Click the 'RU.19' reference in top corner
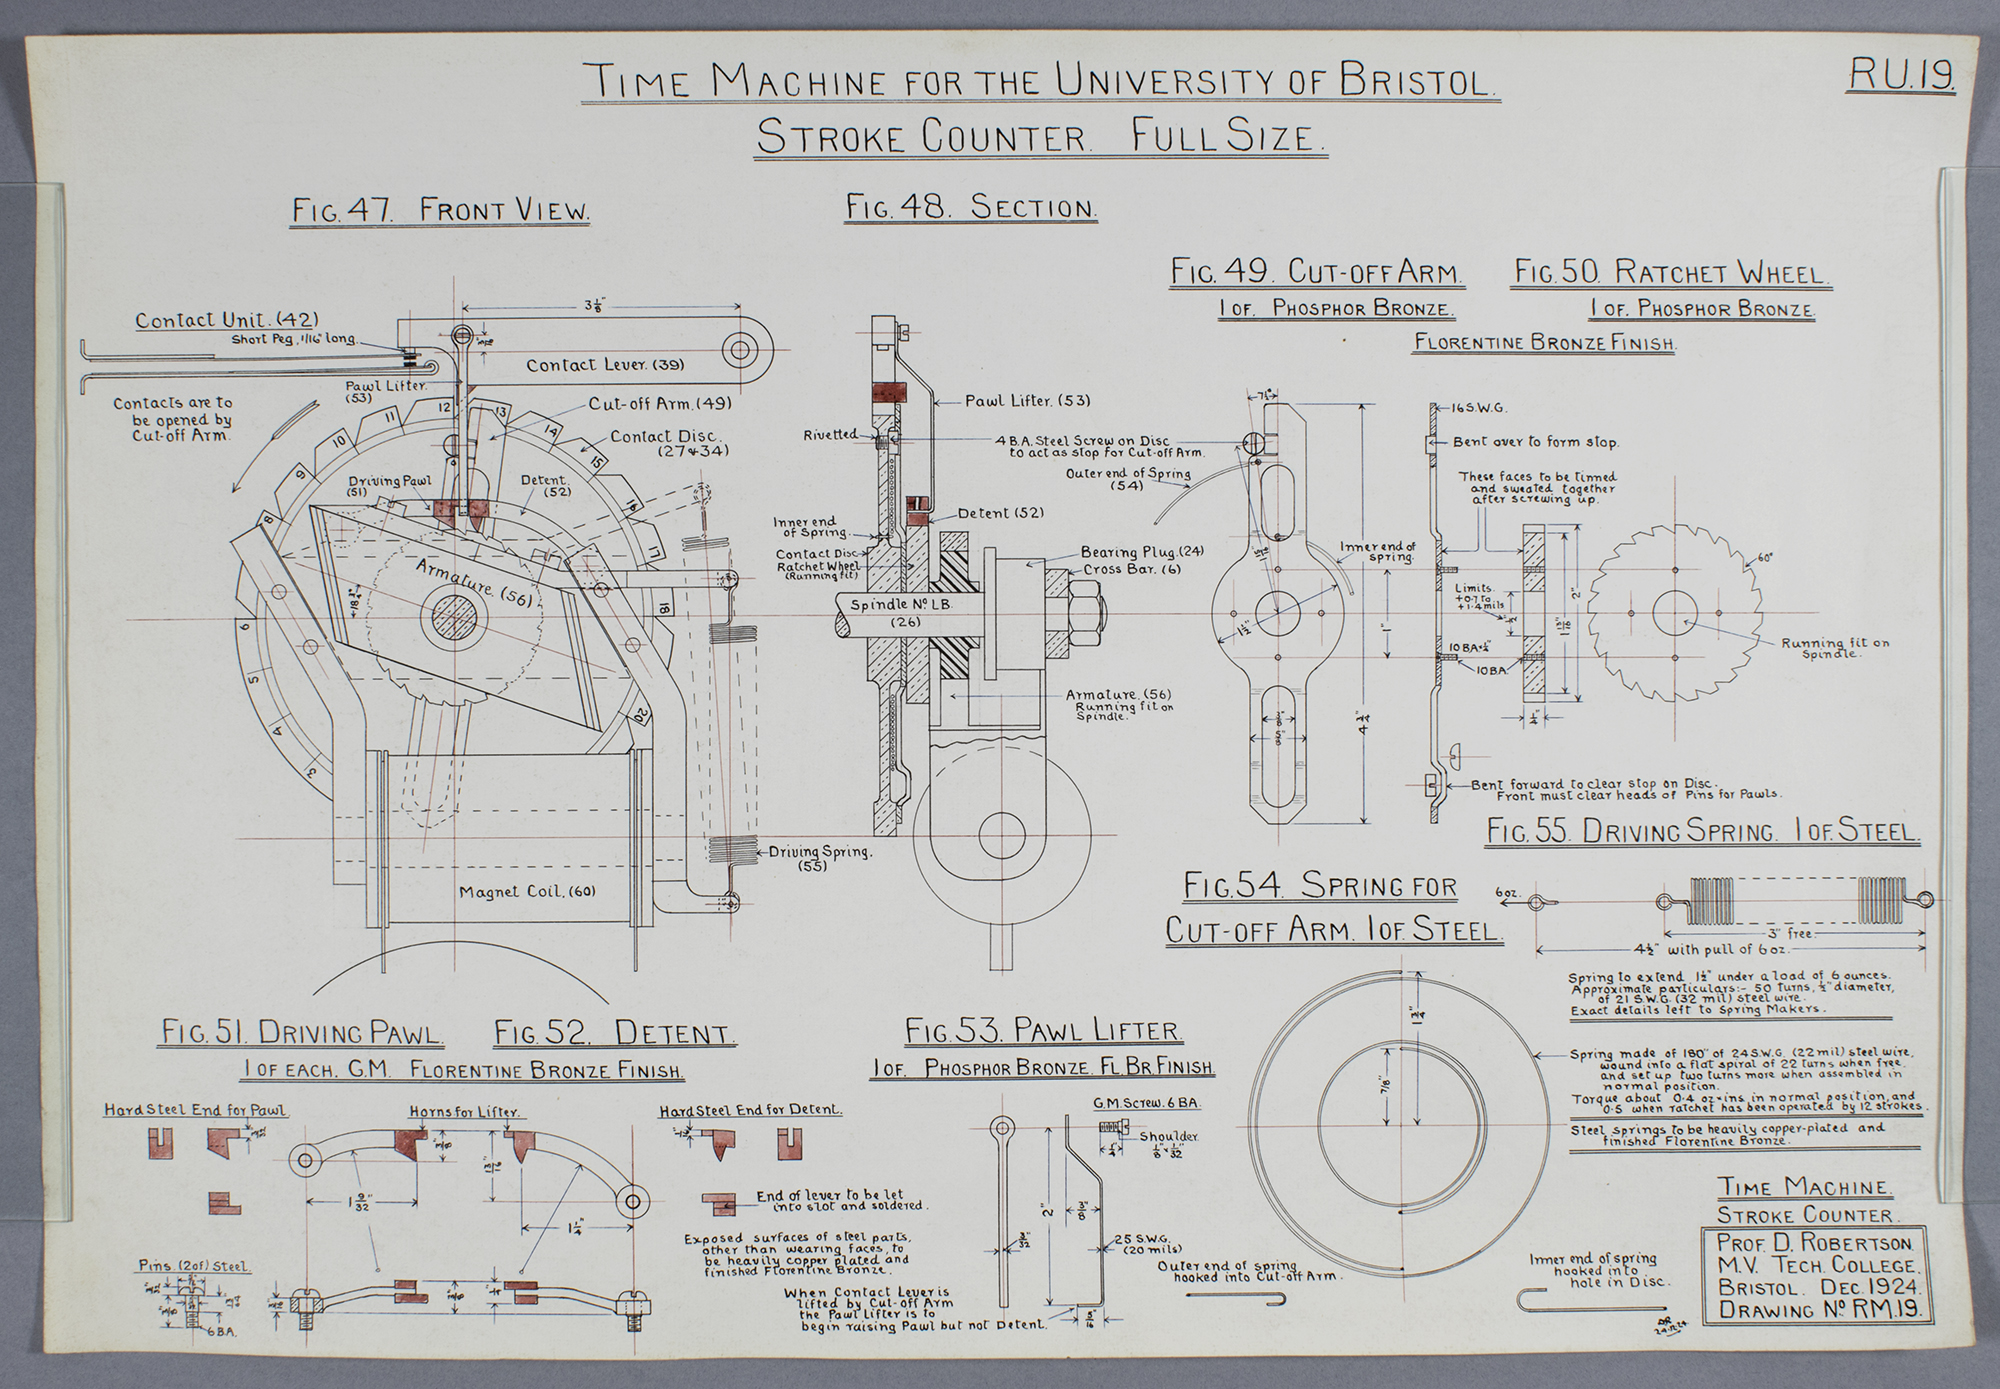2000x1389 pixels. tap(1901, 75)
